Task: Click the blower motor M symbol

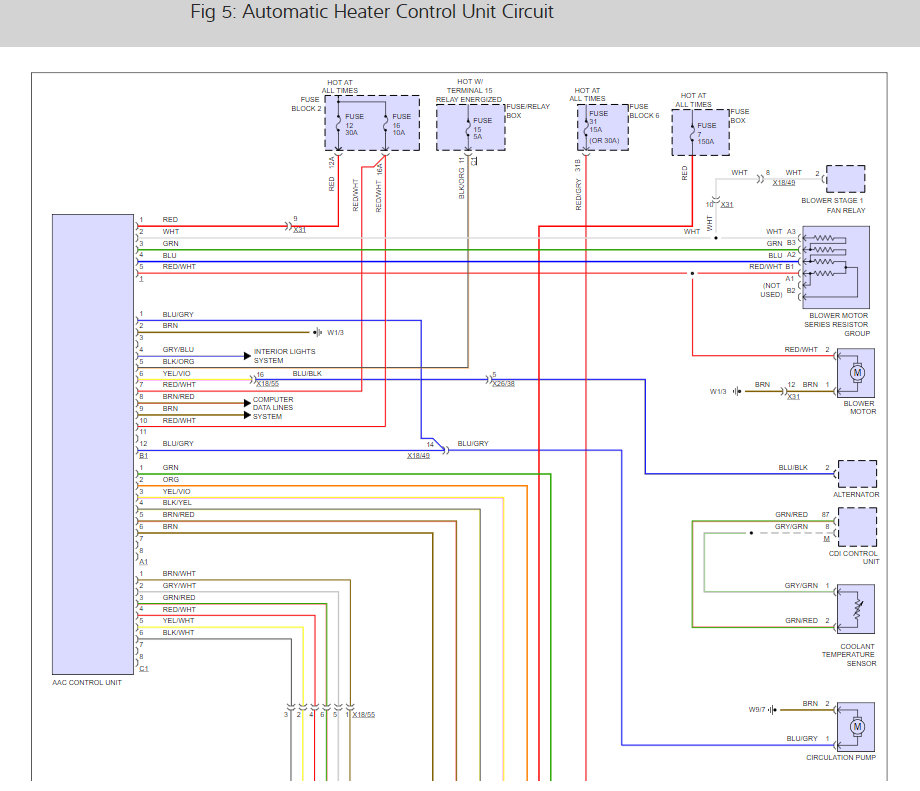Action: [x=857, y=373]
